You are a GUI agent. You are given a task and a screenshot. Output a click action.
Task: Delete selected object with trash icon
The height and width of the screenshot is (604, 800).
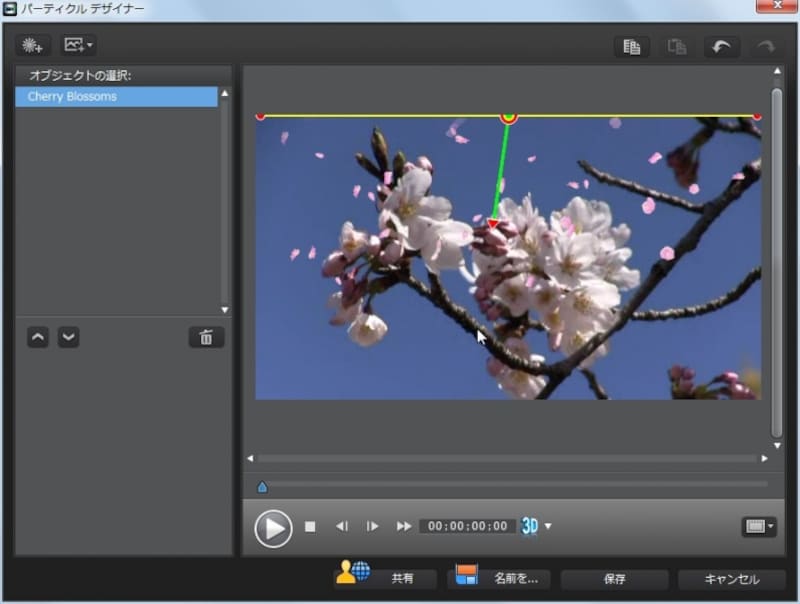coord(206,337)
